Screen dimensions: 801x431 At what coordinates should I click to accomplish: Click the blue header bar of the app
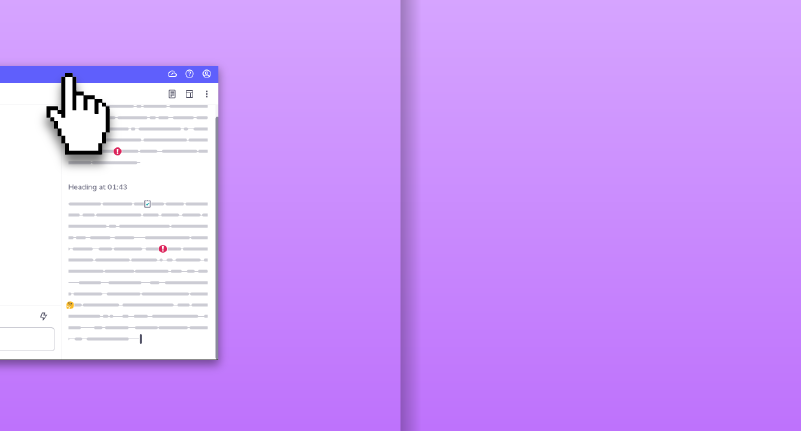(x=120, y=74)
